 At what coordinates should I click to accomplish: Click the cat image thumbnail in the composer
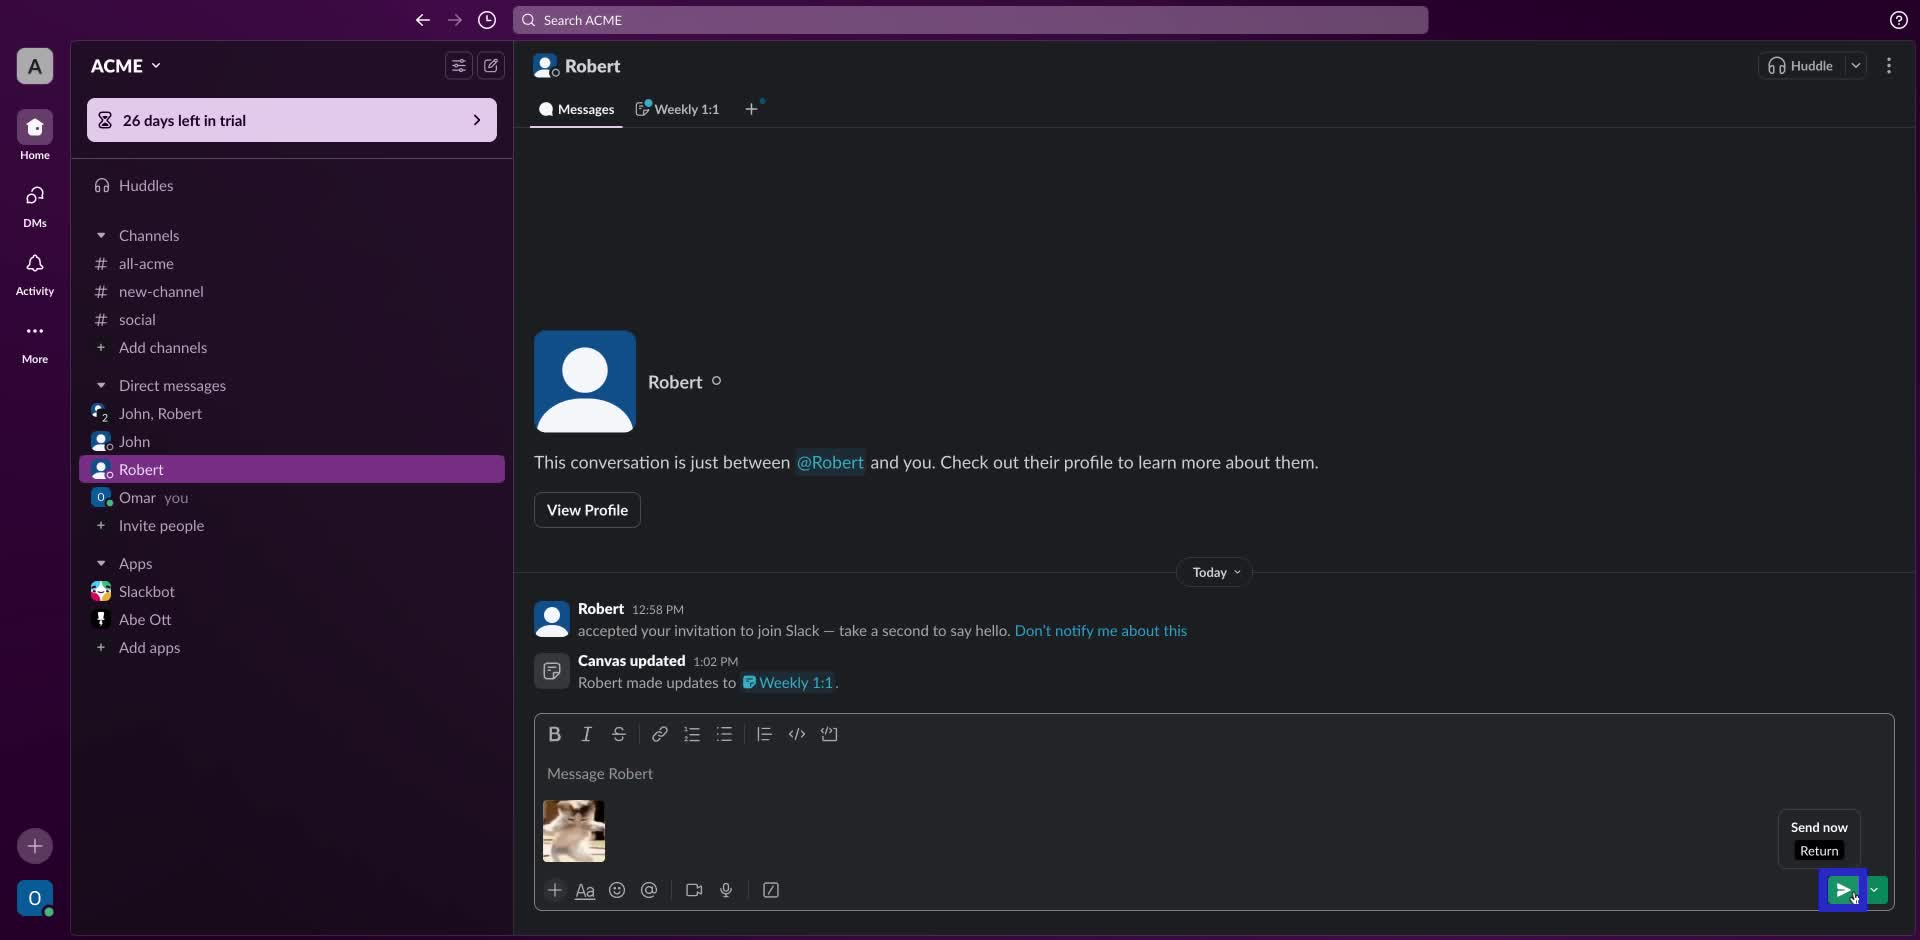tap(573, 831)
